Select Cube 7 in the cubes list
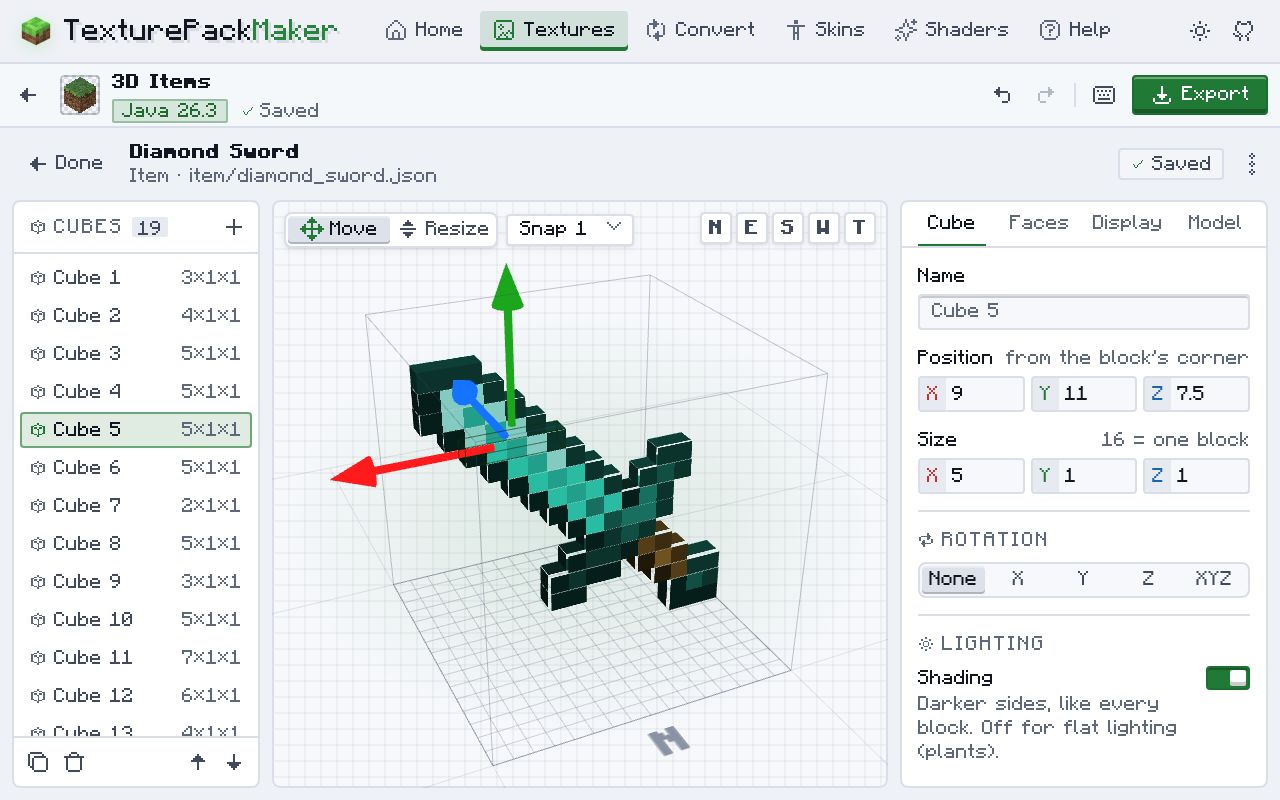This screenshot has height=800, width=1280. 136,506
